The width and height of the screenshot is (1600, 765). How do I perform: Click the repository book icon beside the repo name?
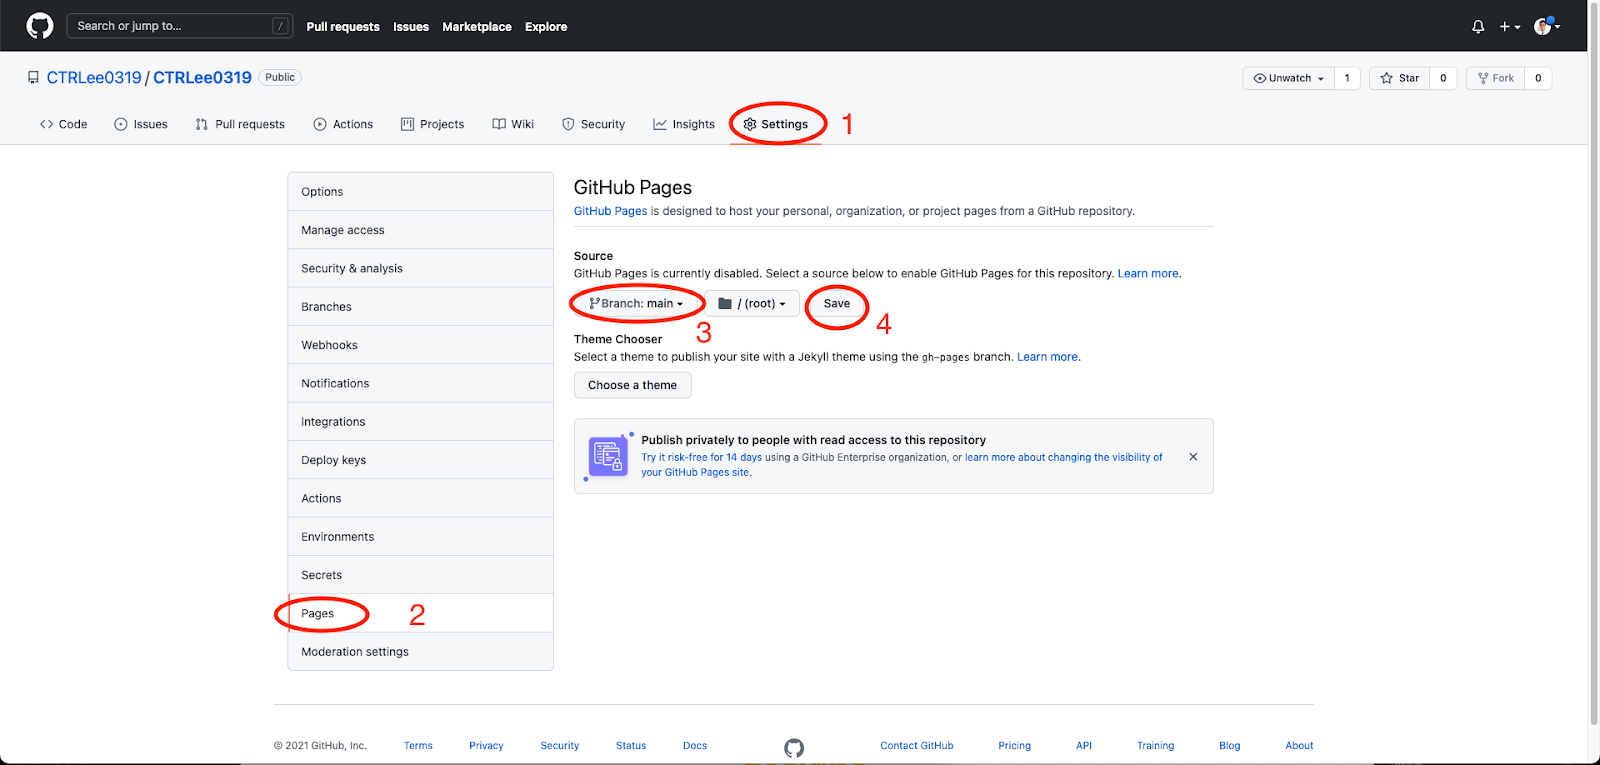[33, 77]
